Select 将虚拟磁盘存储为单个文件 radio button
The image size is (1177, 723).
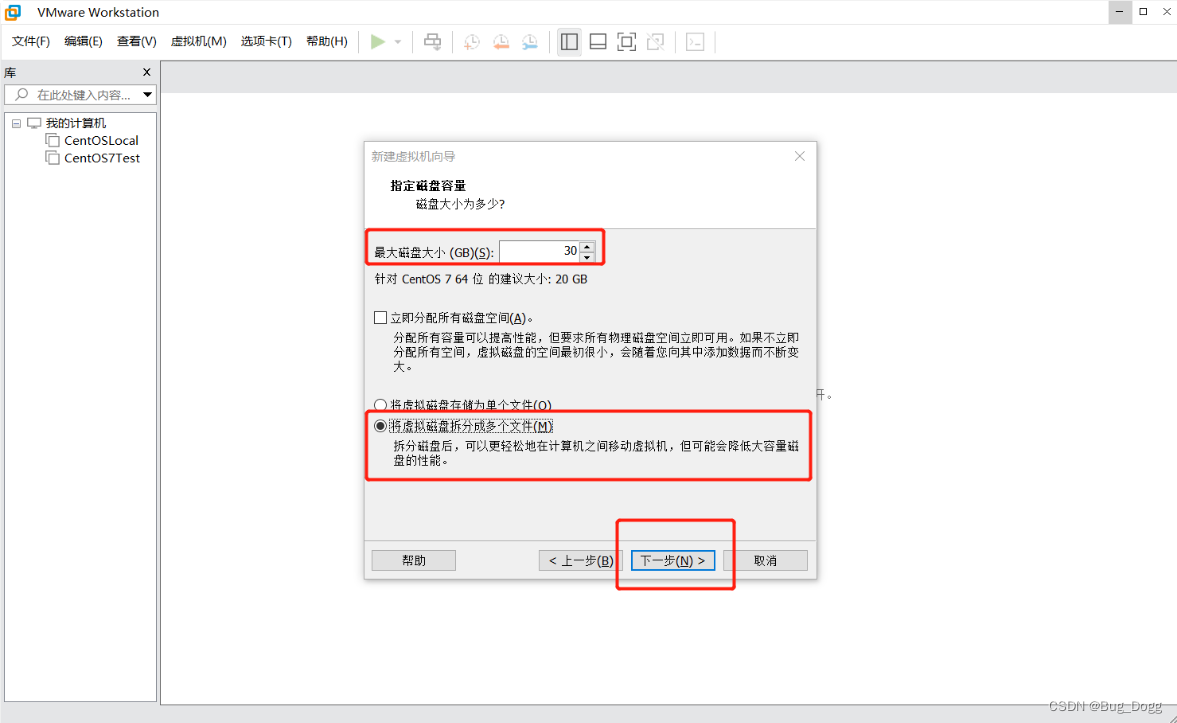[381, 405]
